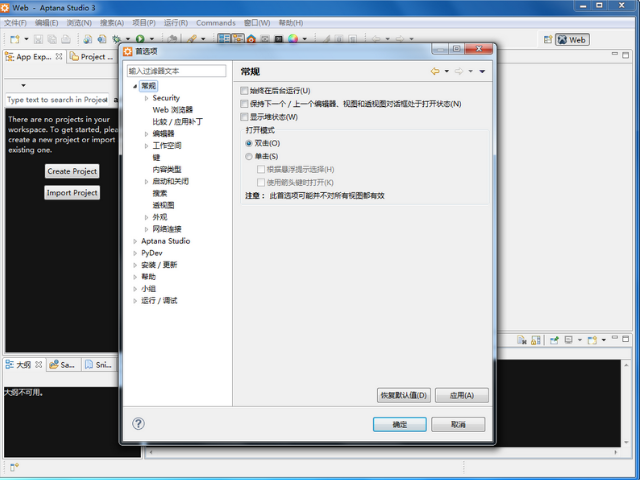Open the 文件(F) menu
Viewport: 641px width, 480px height.
click(15, 22)
